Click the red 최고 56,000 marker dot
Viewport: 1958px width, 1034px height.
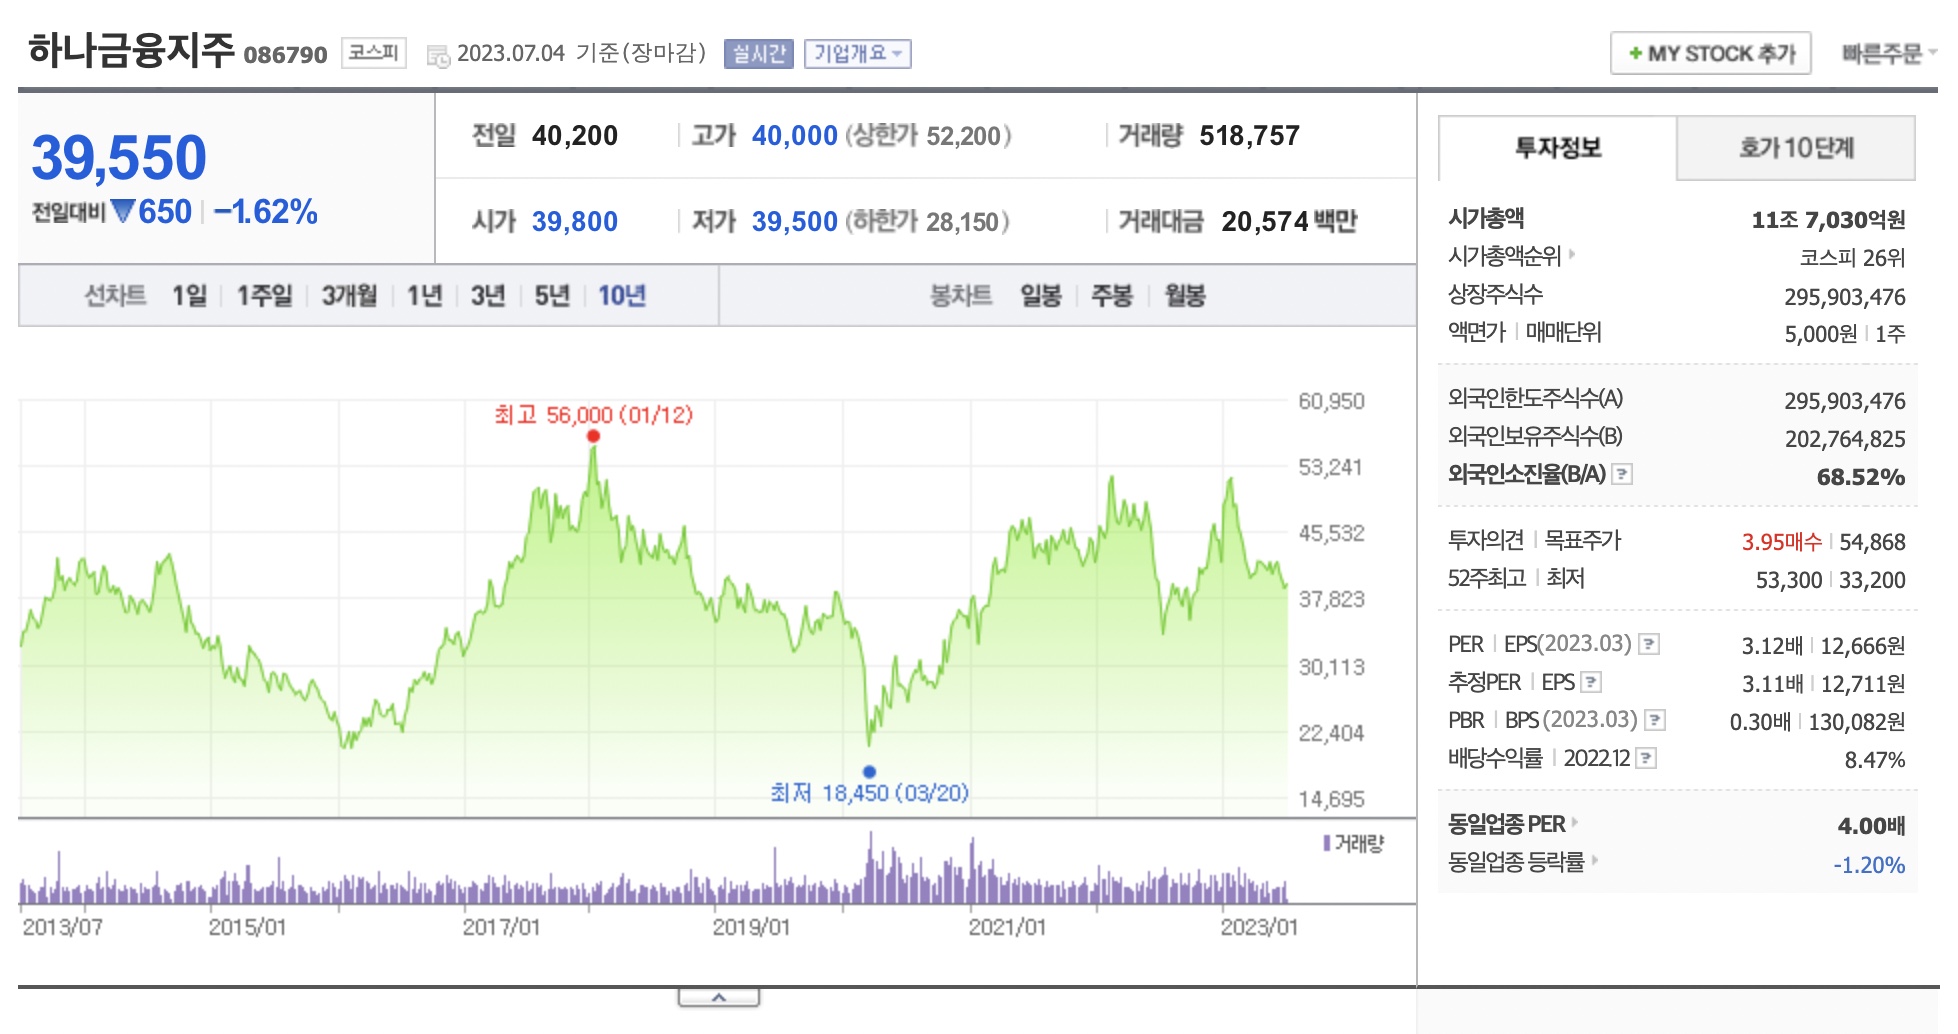point(593,436)
